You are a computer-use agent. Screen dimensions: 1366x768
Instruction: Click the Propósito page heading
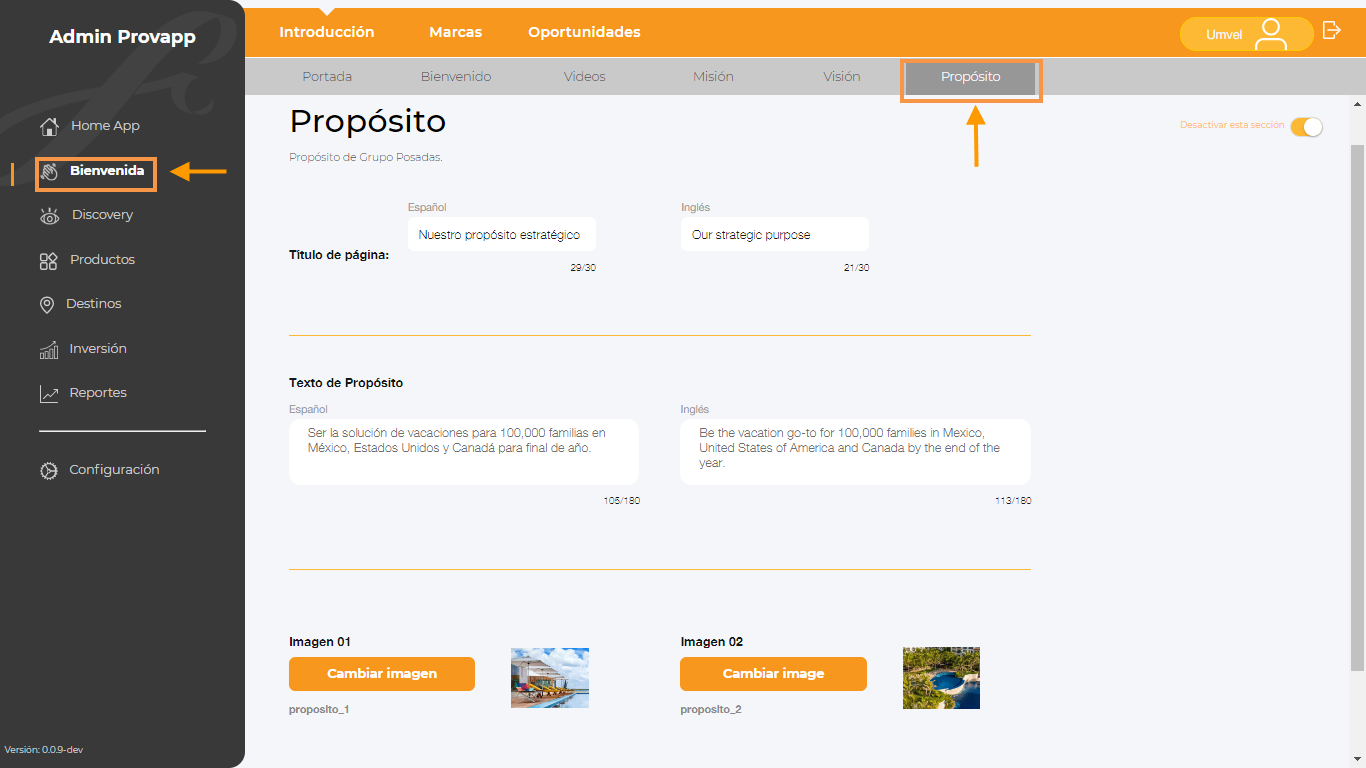(x=368, y=122)
